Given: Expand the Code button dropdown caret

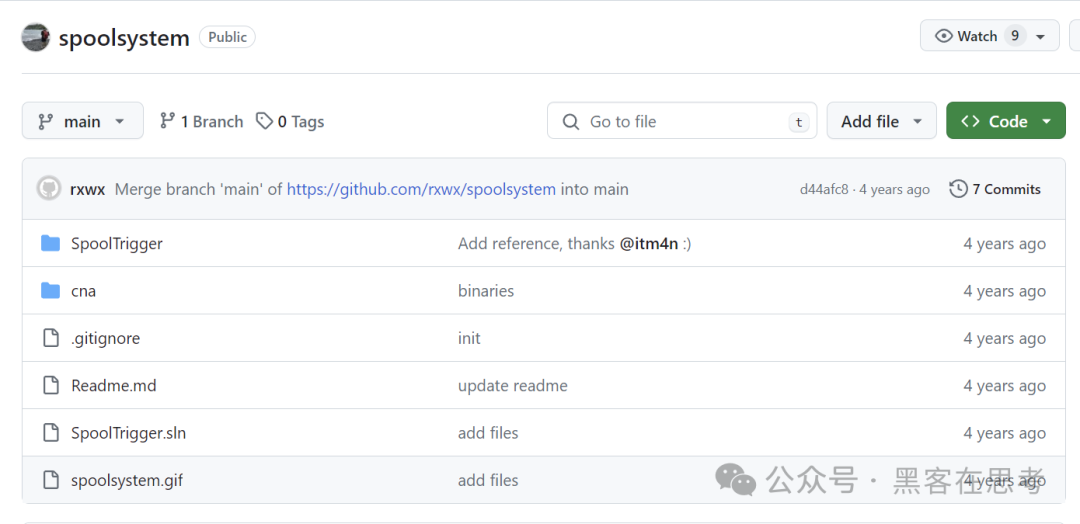Looking at the screenshot, I should click(x=1047, y=122).
